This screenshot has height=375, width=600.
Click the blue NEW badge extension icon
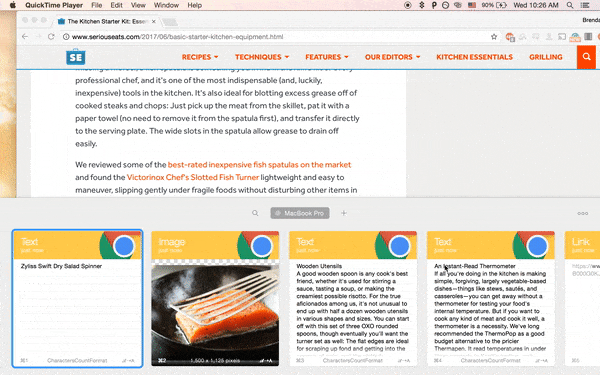coord(575,37)
